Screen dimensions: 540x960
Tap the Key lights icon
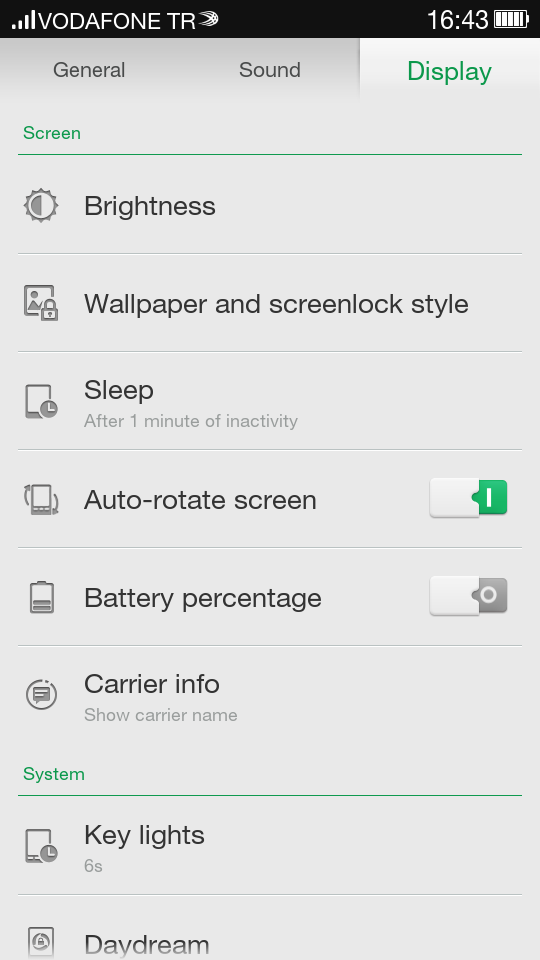coord(41,846)
